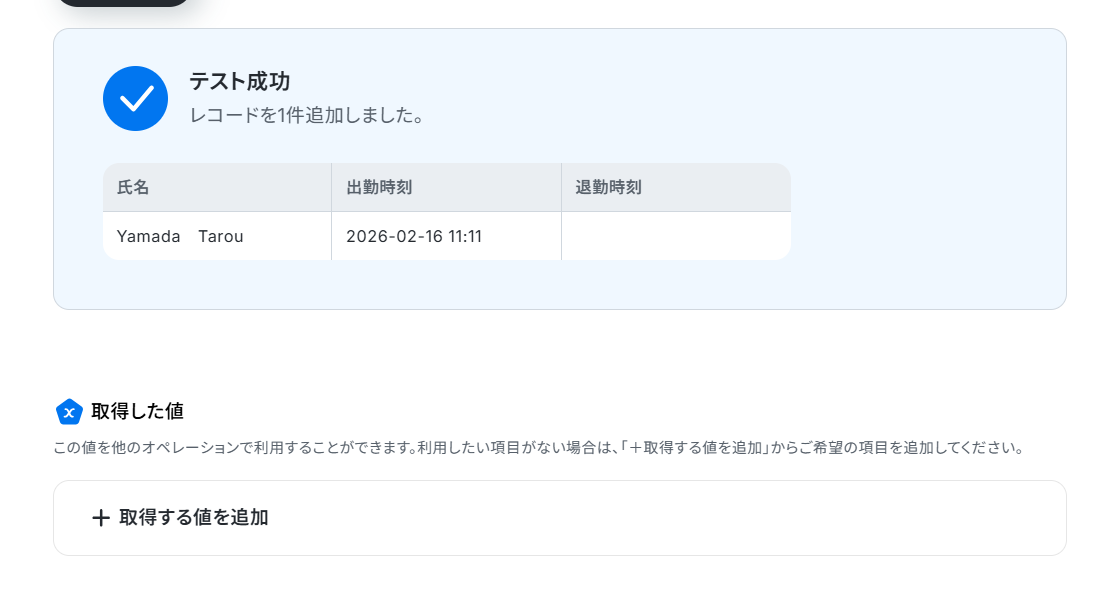Click the テスト成功 heading

[240, 82]
